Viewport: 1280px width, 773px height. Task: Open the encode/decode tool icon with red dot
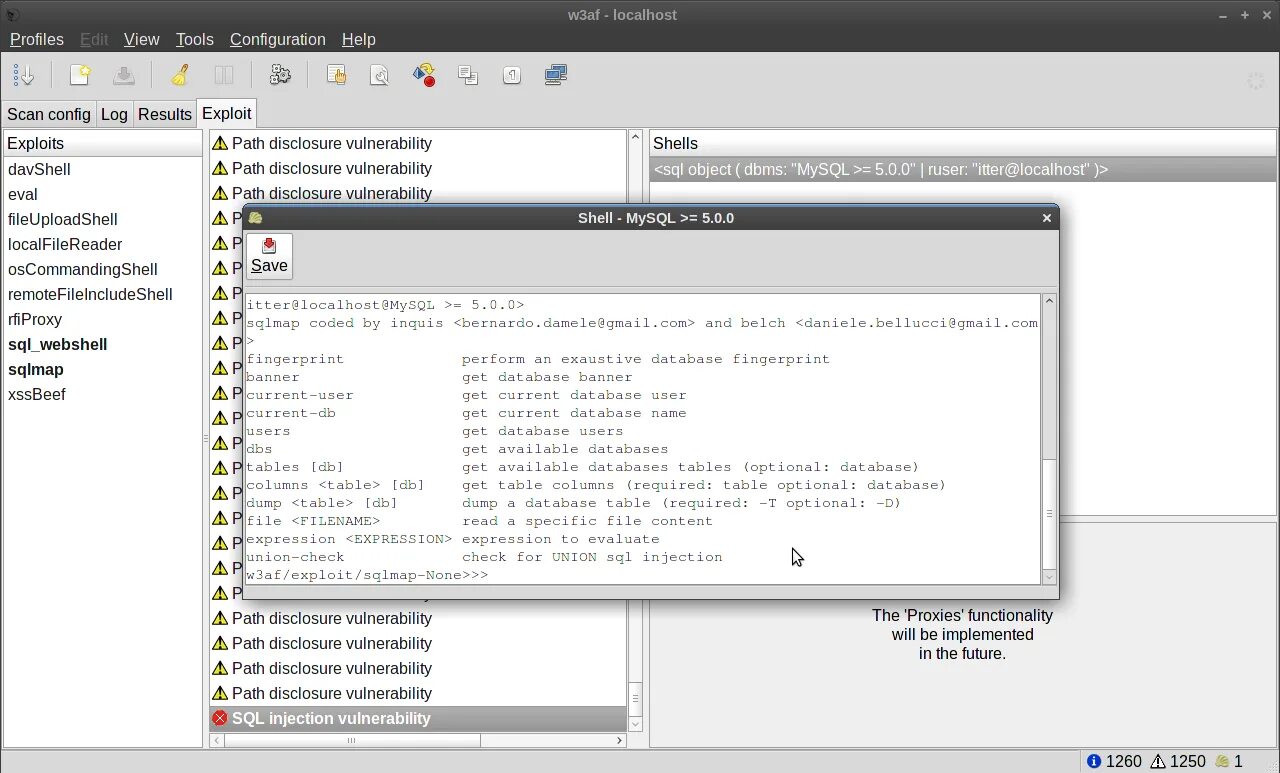pos(424,75)
